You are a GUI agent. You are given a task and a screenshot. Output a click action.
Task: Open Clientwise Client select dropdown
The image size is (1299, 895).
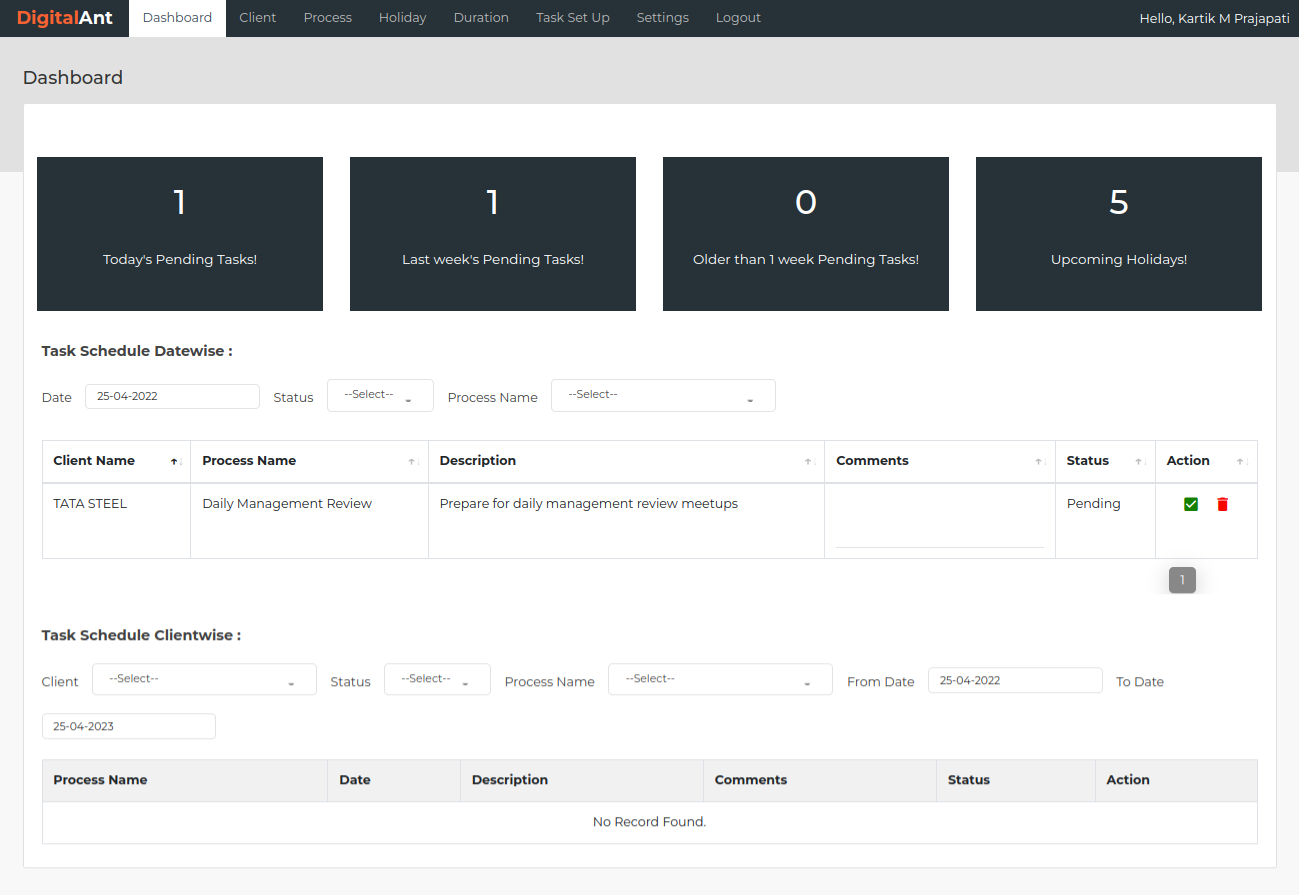pos(204,680)
